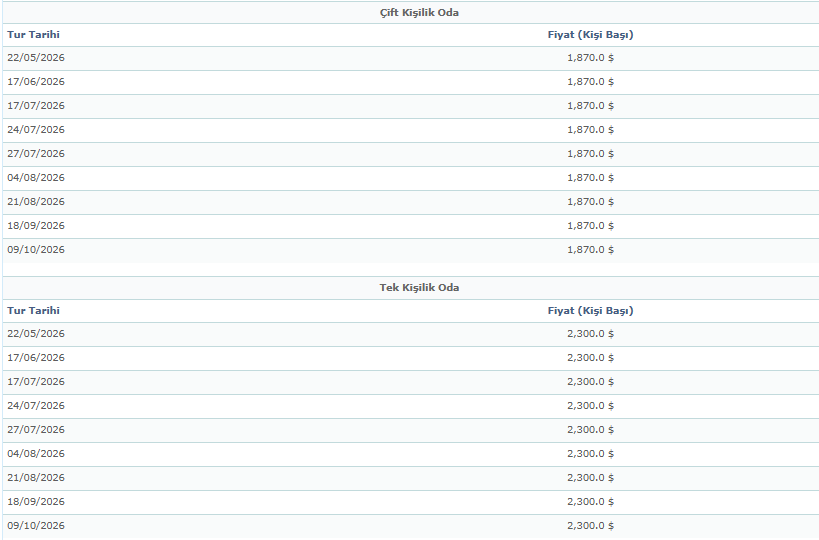Click the 2,300.0 $ price for 17/06/2026
The width and height of the screenshot is (819, 540).
point(590,358)
